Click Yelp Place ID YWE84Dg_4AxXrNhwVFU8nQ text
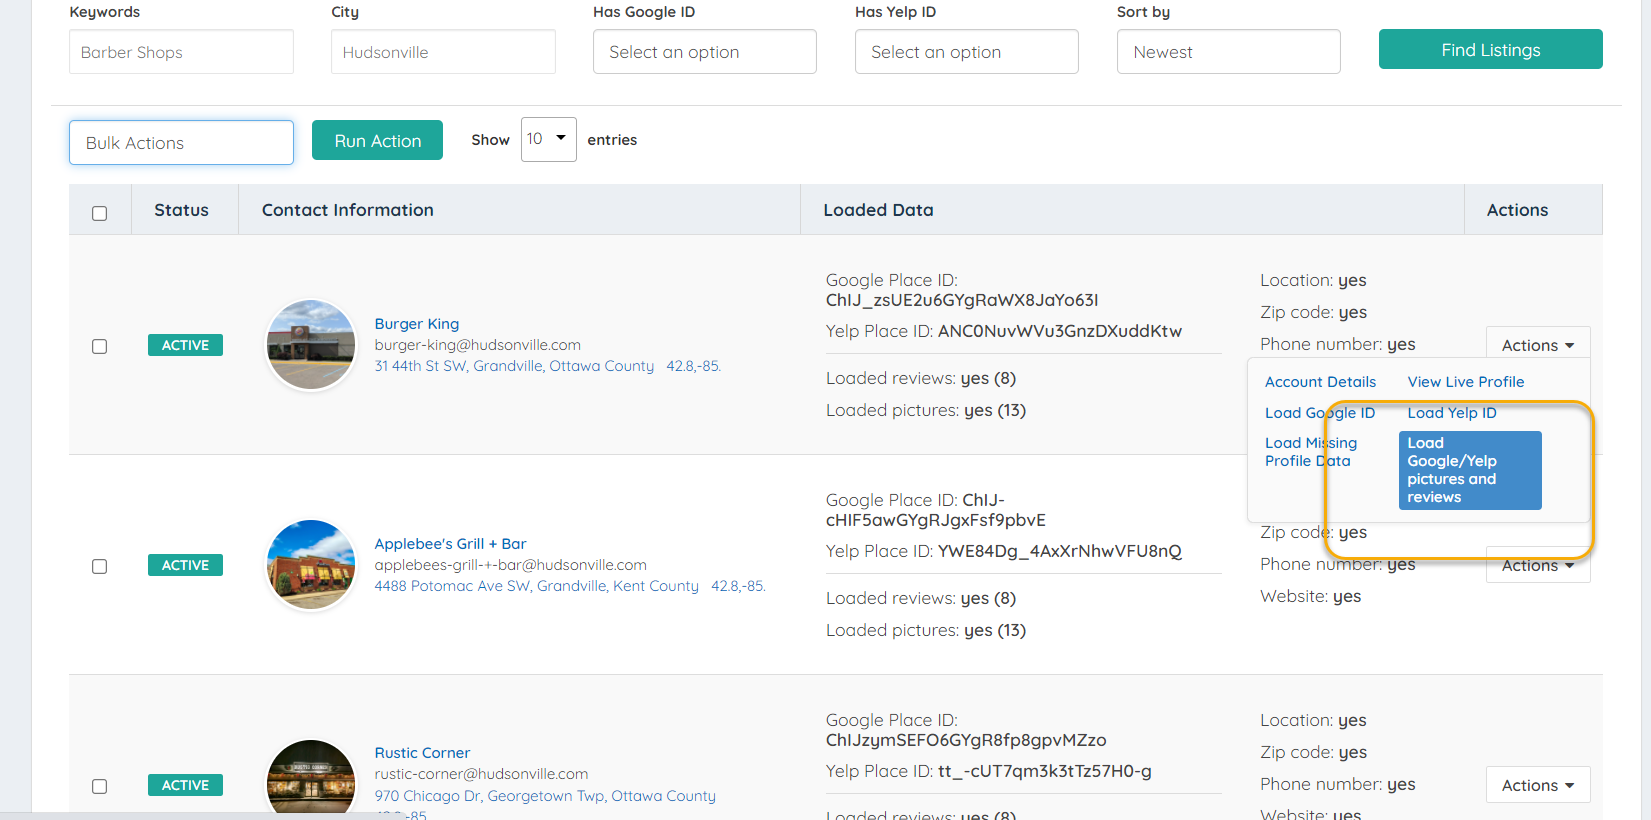This screenshot has height=820, width=1651. [x=1004, y=551]
